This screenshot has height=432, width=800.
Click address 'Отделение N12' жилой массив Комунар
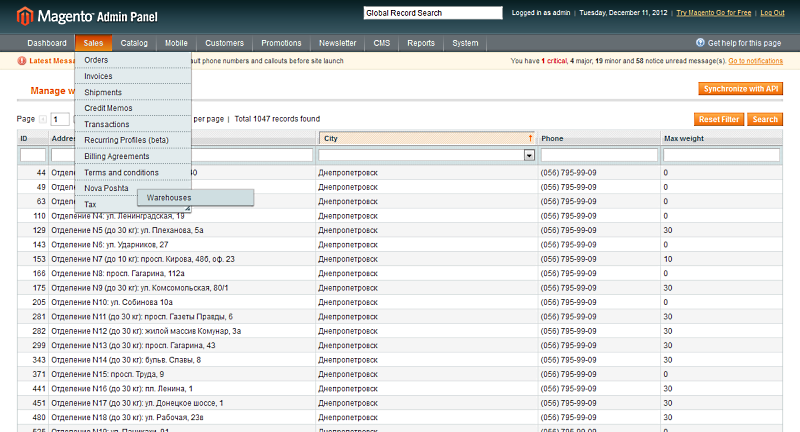tap(146, 331)
